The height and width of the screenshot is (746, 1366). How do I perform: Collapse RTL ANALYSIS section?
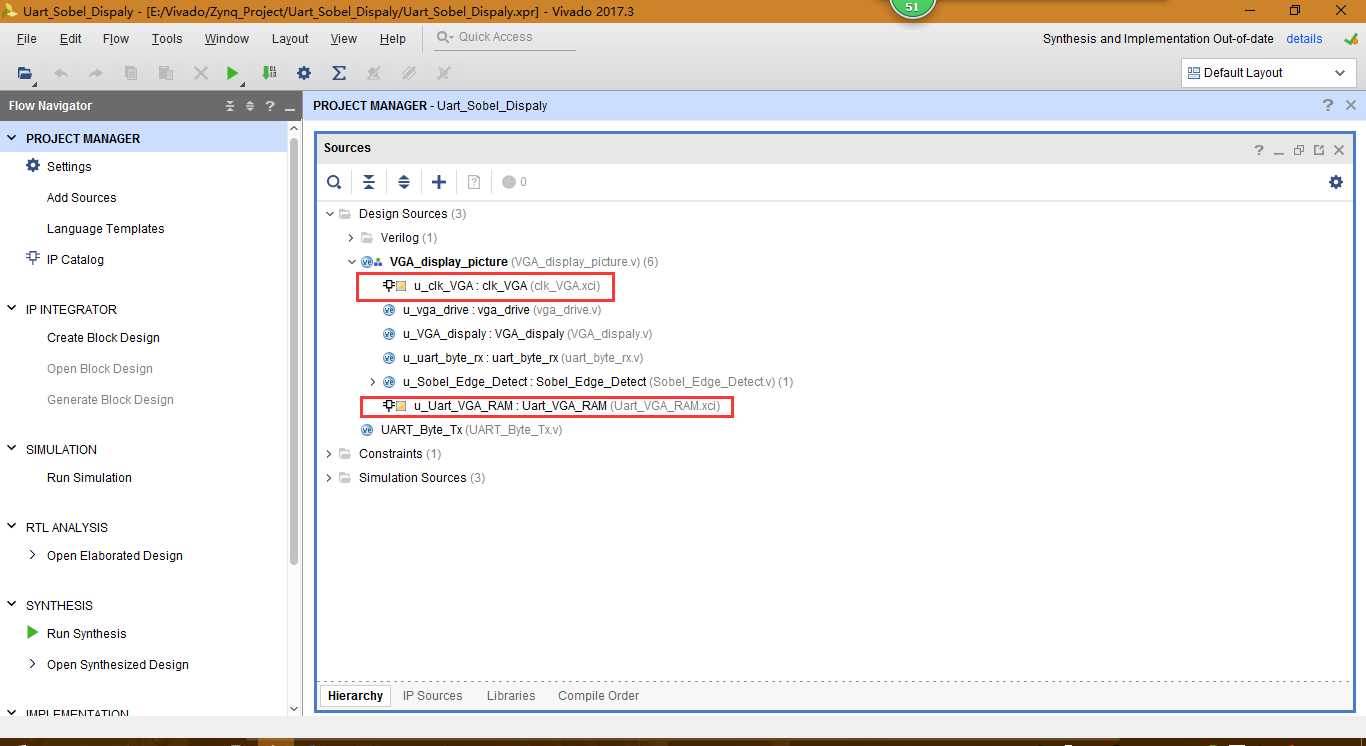[13, 527]
